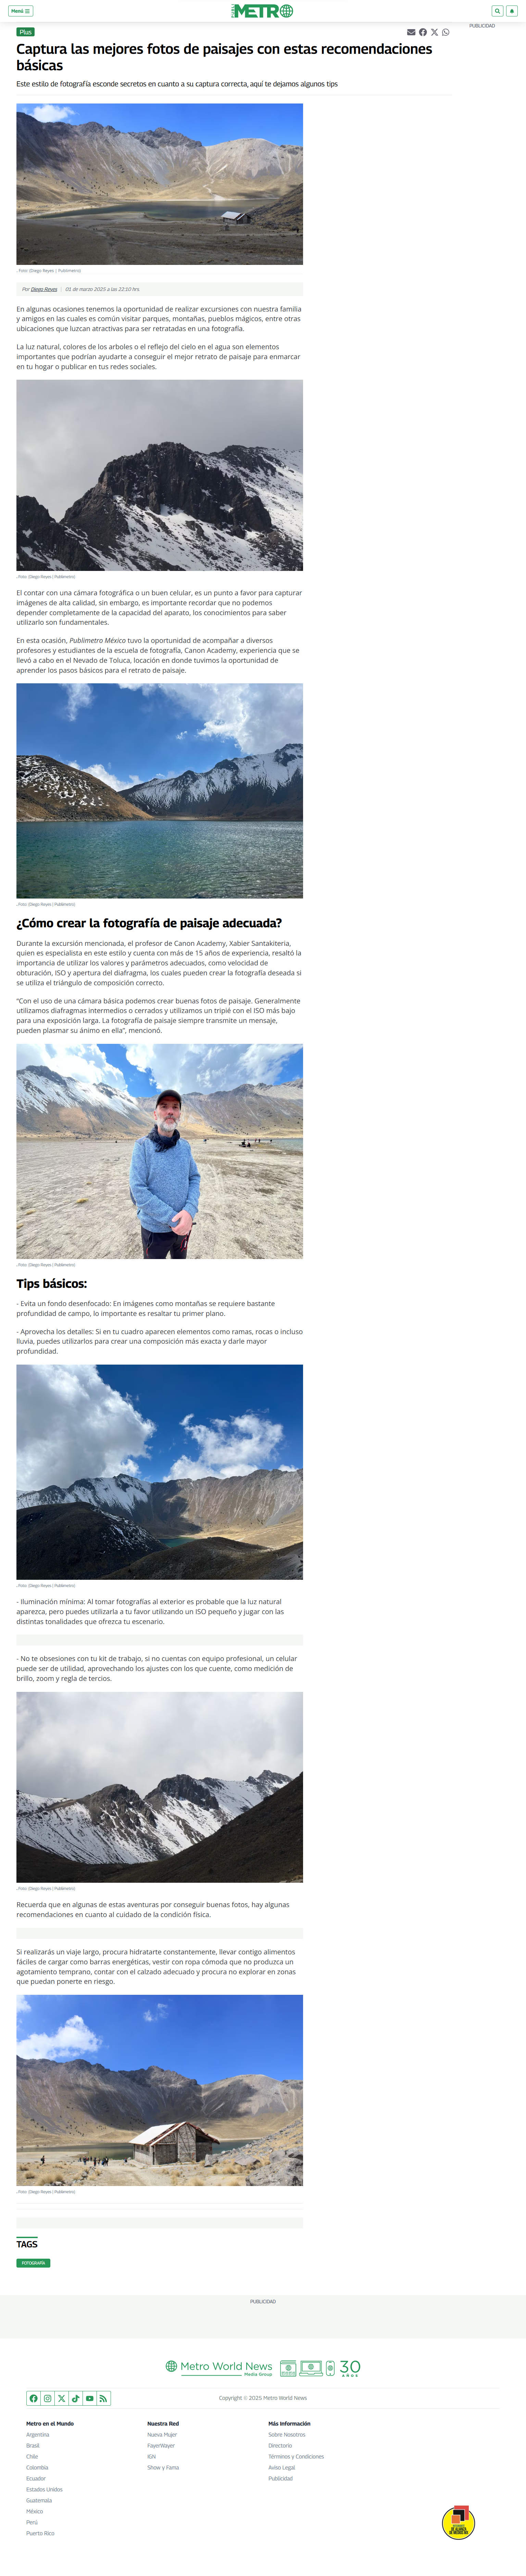Open the Metro logo homepage link
Image resolution: width=526 pixels, height=2576 pixels.
pos(262,11)
